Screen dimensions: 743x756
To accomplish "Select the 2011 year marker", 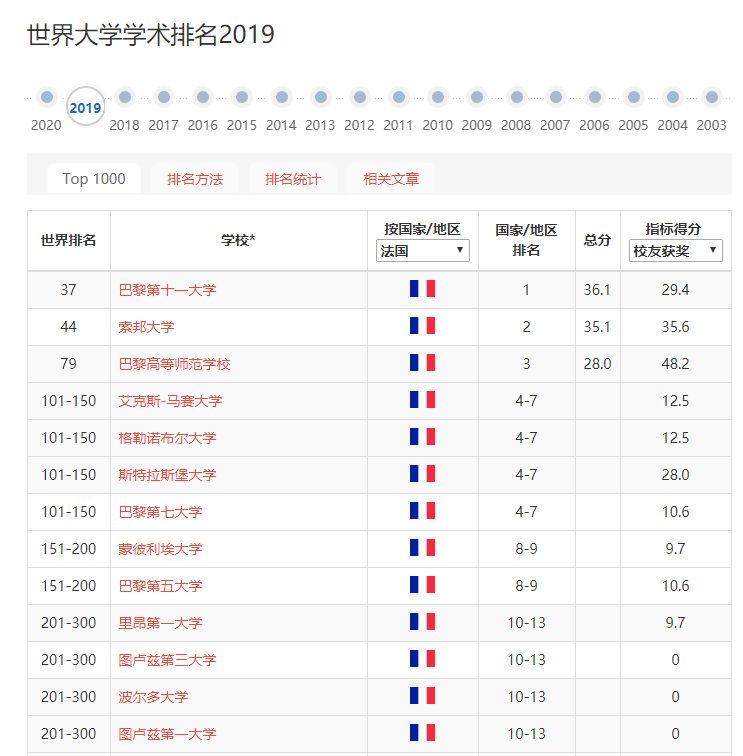I will (399, 97).
